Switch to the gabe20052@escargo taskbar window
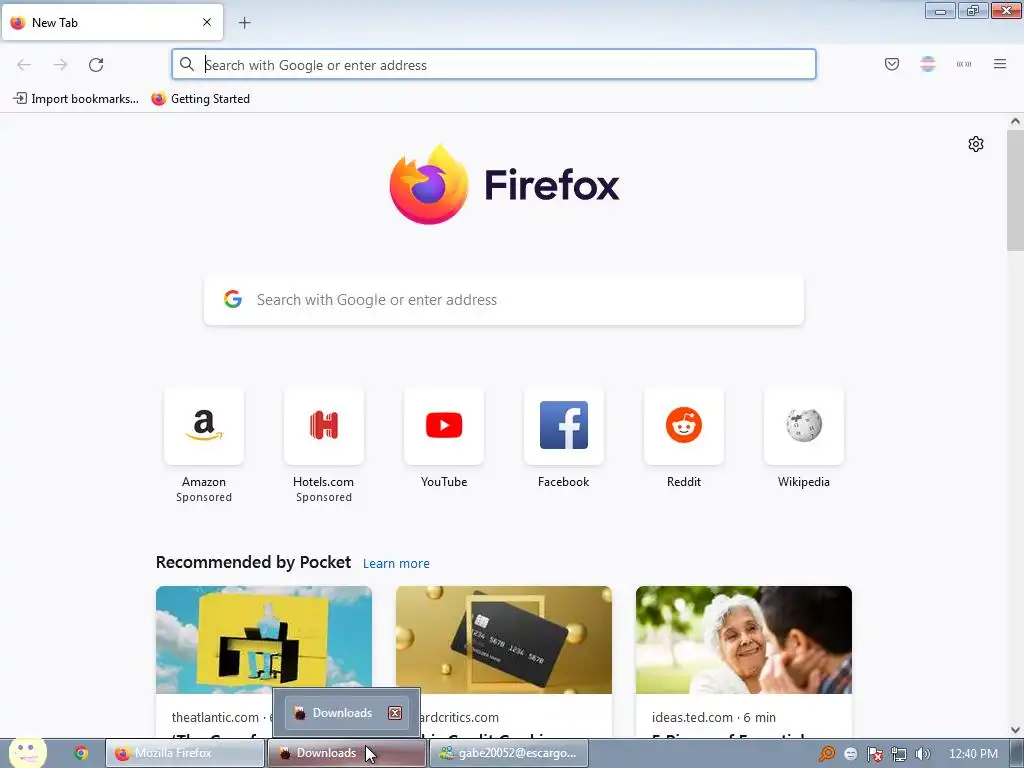 (x=509, y=753)
